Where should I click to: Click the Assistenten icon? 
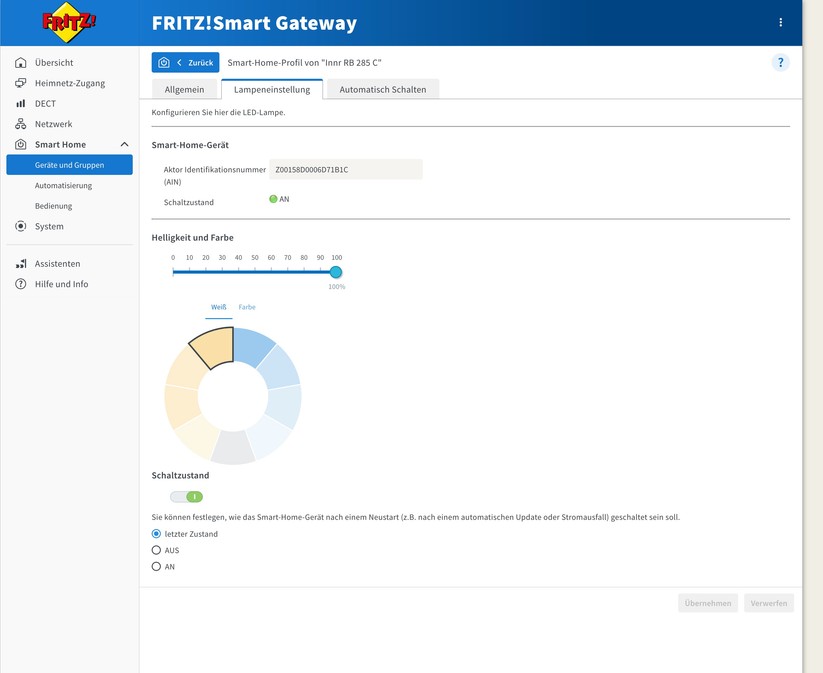click(20, 263)
